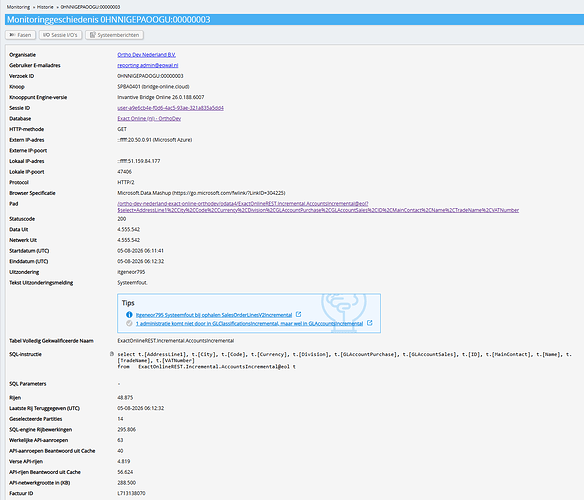Go to Historie in the breadcrumb
The height and width of the screenshot is (500, 584).
pyautogui.click(x=45, y=7)
